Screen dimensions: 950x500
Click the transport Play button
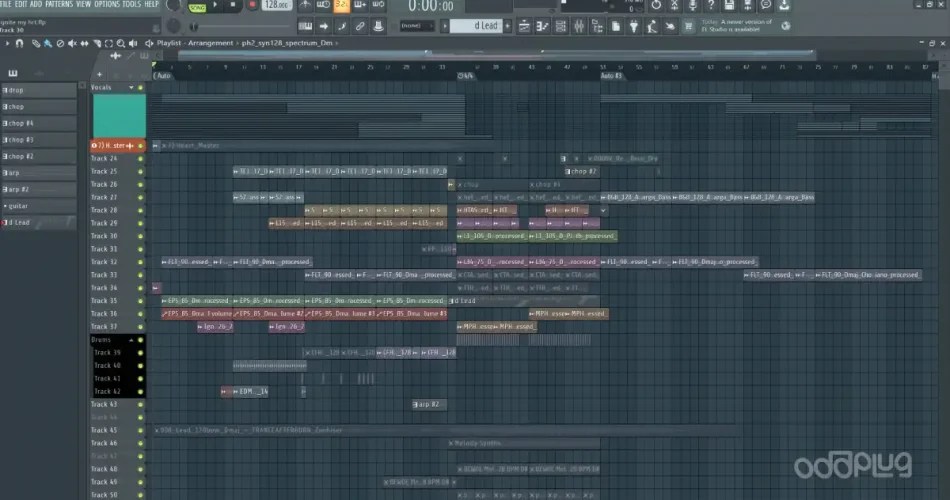[215, 5]
